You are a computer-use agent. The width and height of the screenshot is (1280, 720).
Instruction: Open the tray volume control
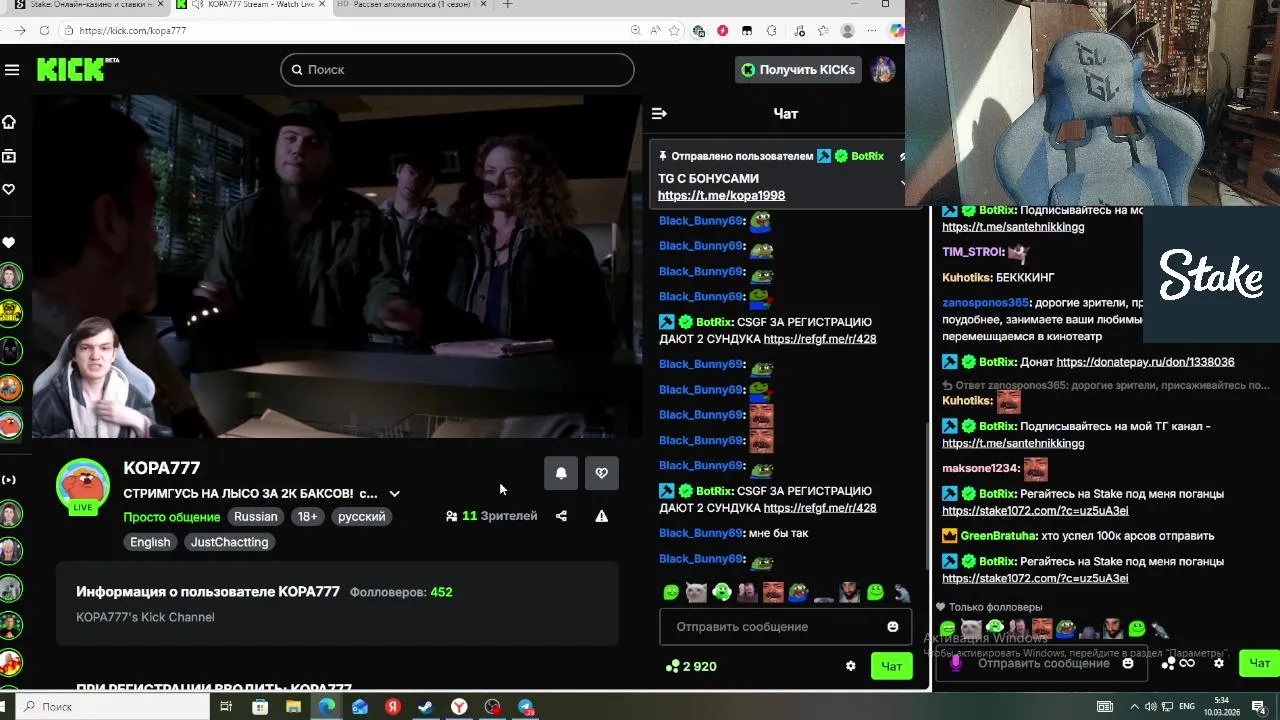click(1150, 707)
